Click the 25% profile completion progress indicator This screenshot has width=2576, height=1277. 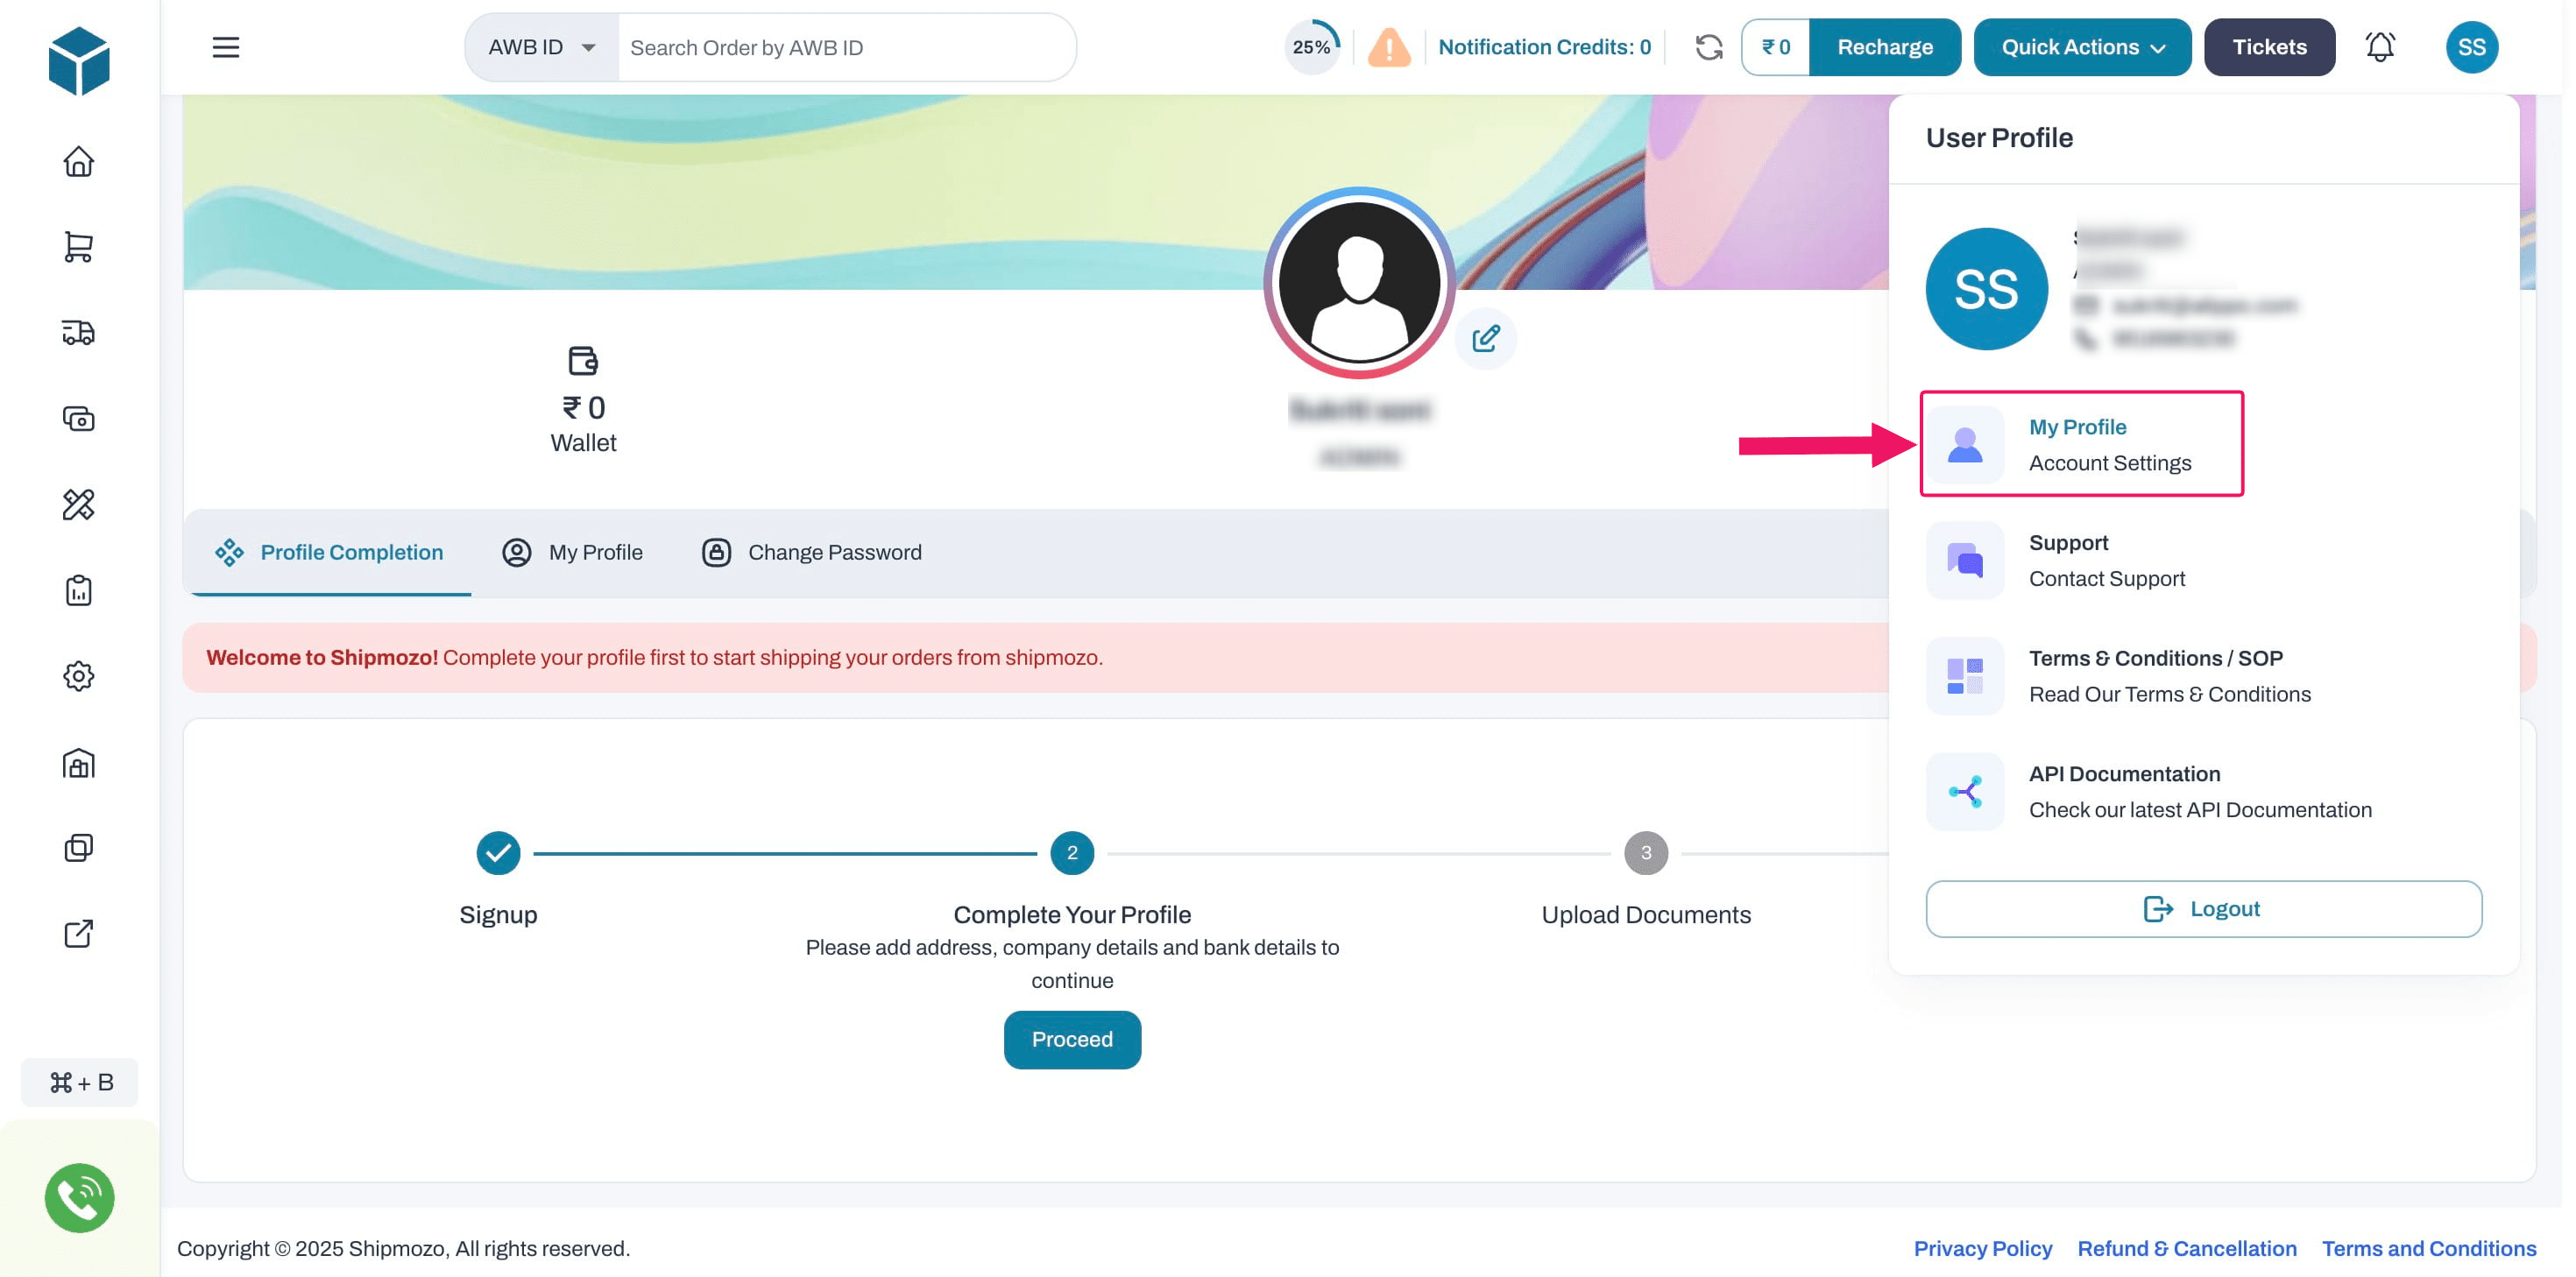click(1311, 47)
